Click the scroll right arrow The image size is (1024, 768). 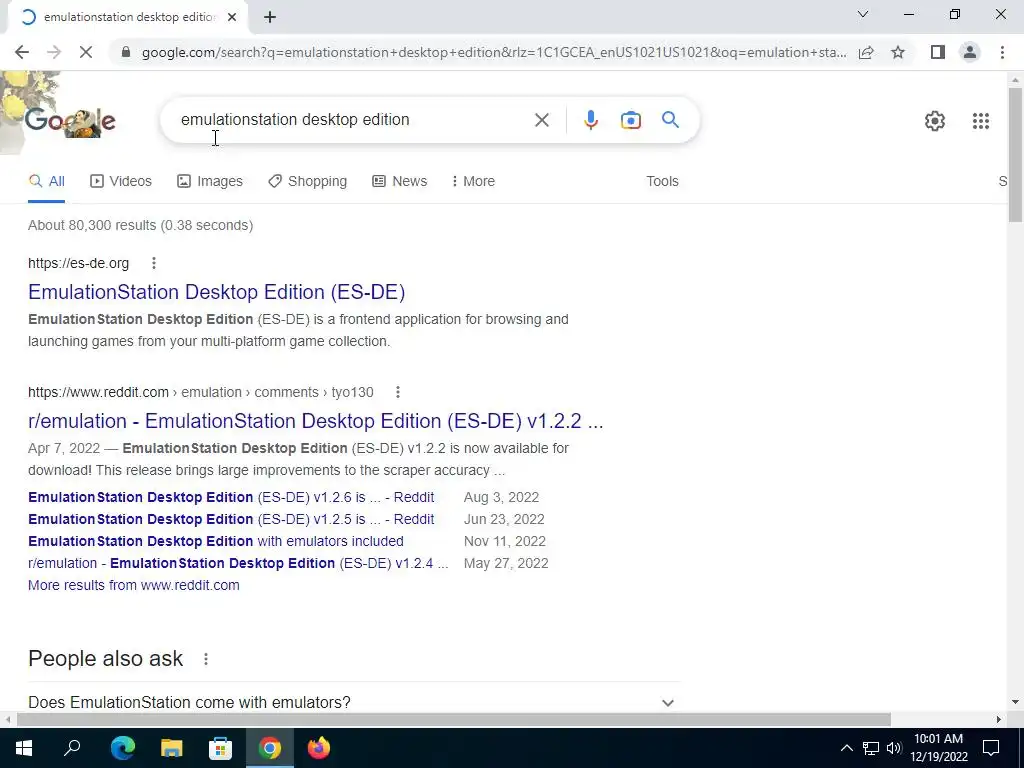[999, 720]
